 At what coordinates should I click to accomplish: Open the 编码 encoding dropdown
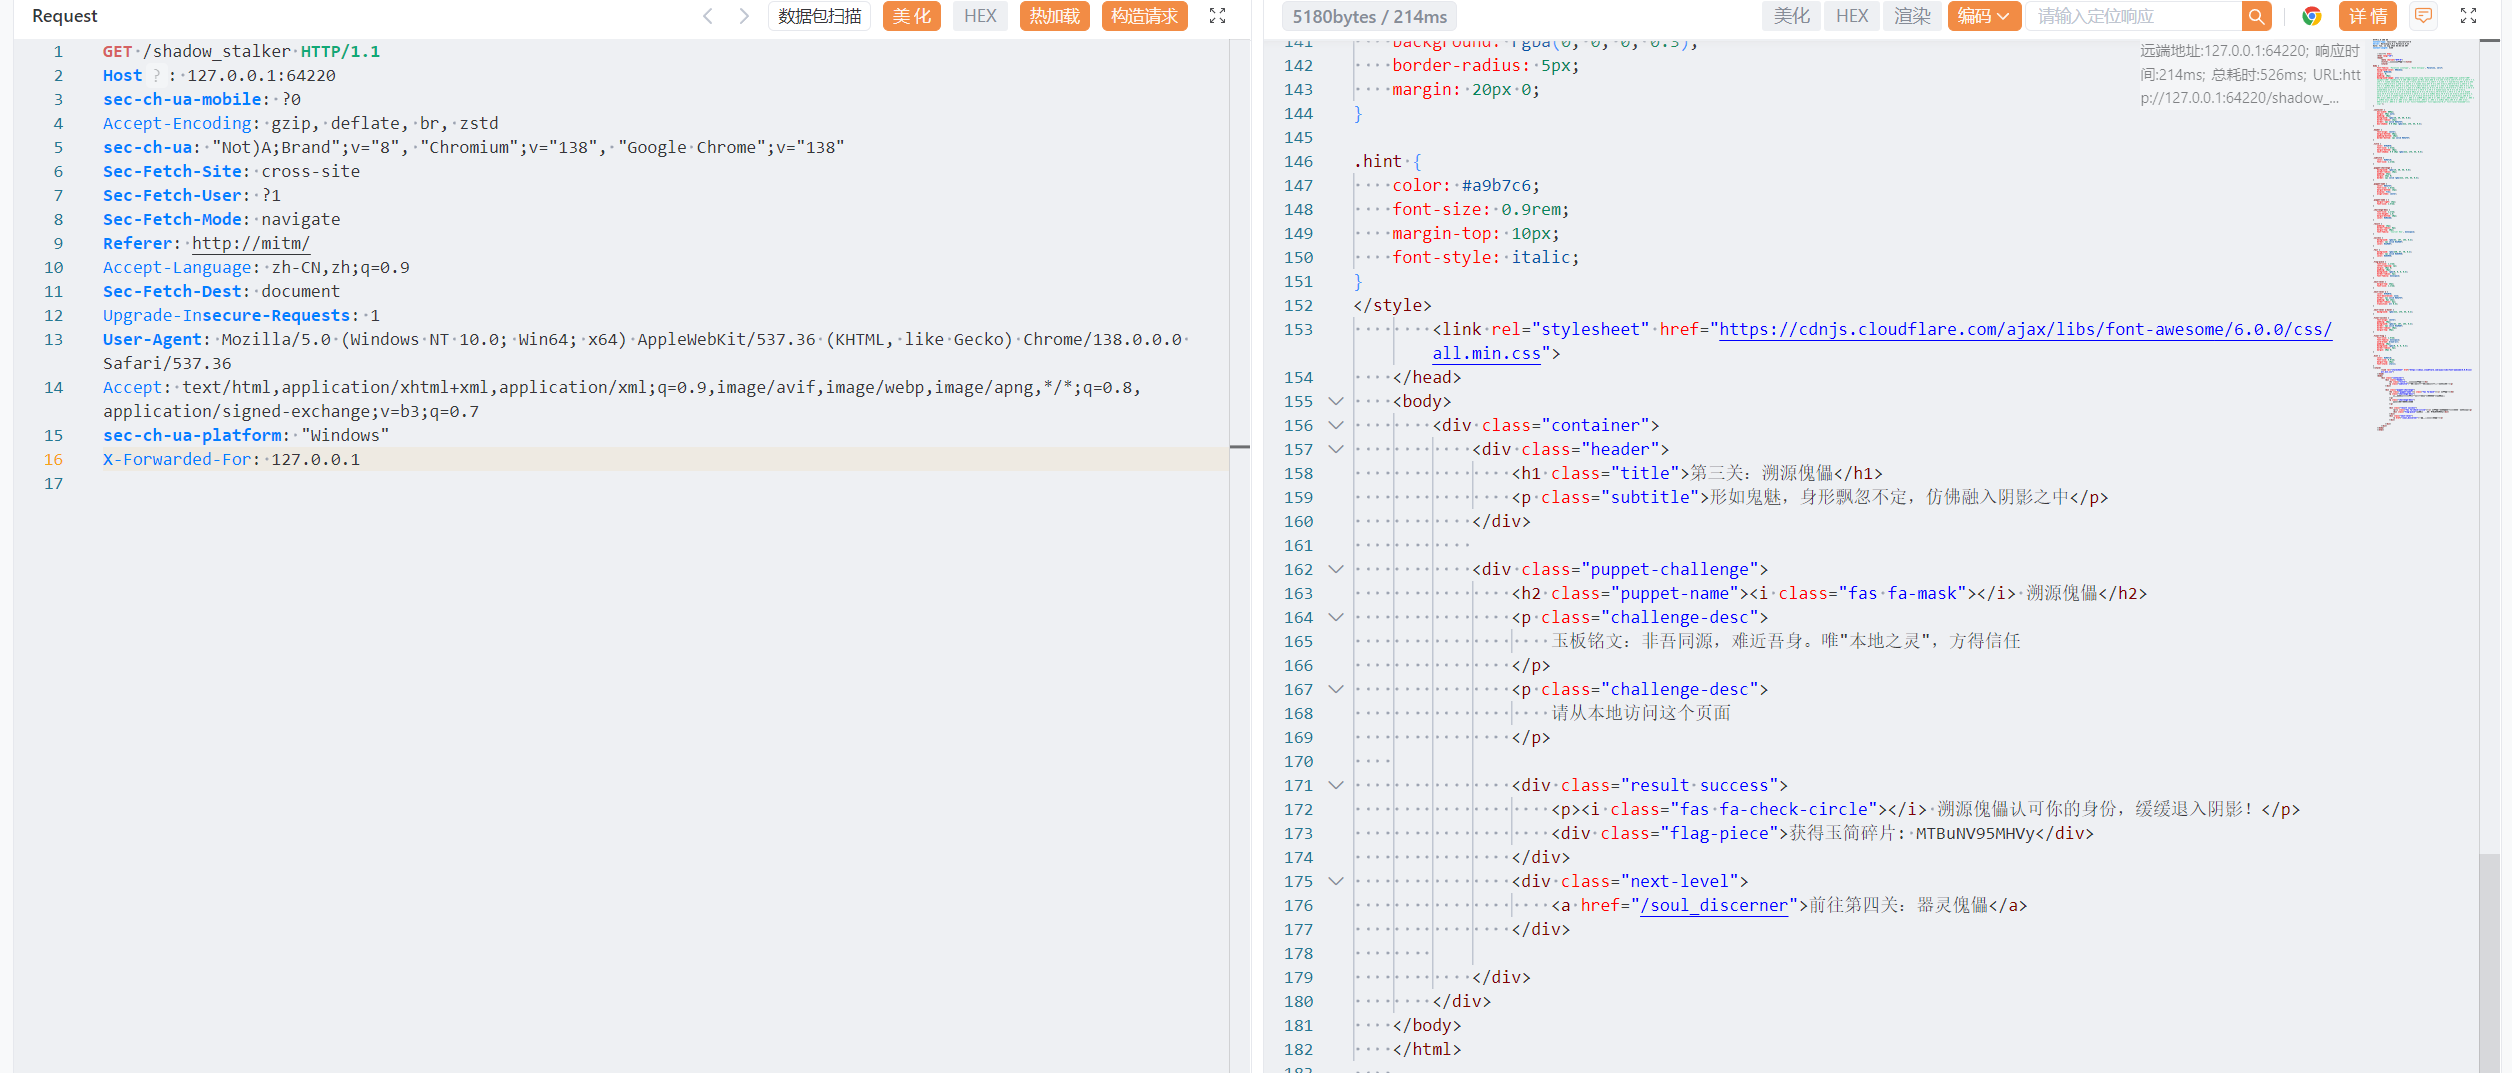tap(1983, 16)
